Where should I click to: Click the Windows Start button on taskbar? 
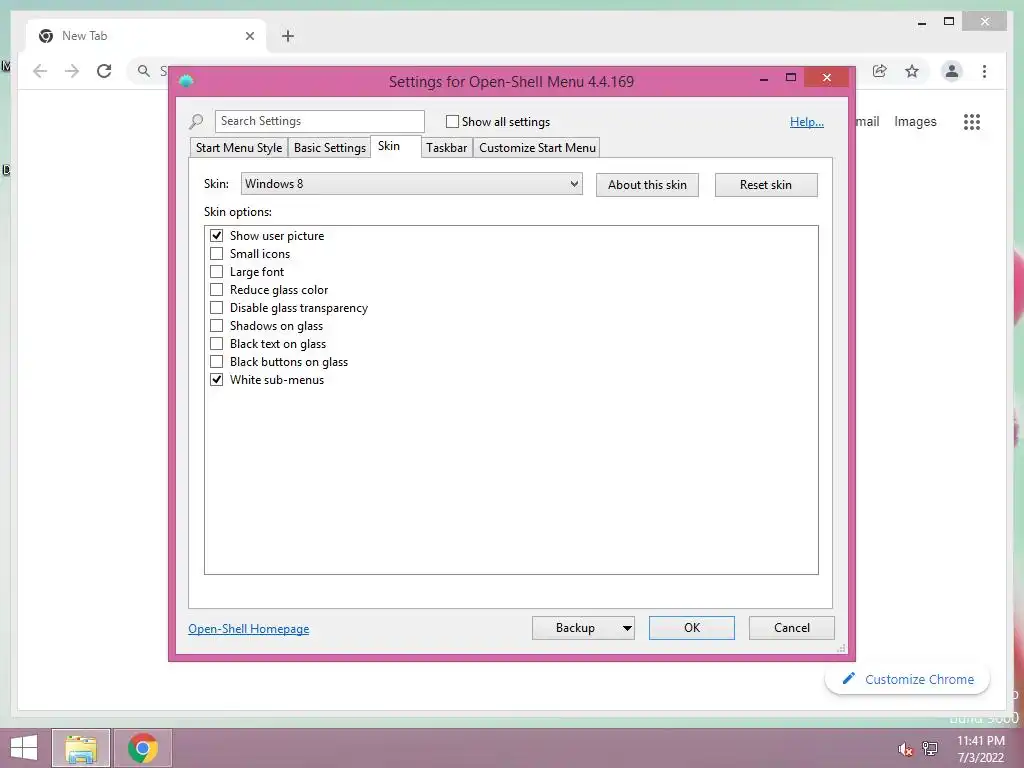click(24, 748)
